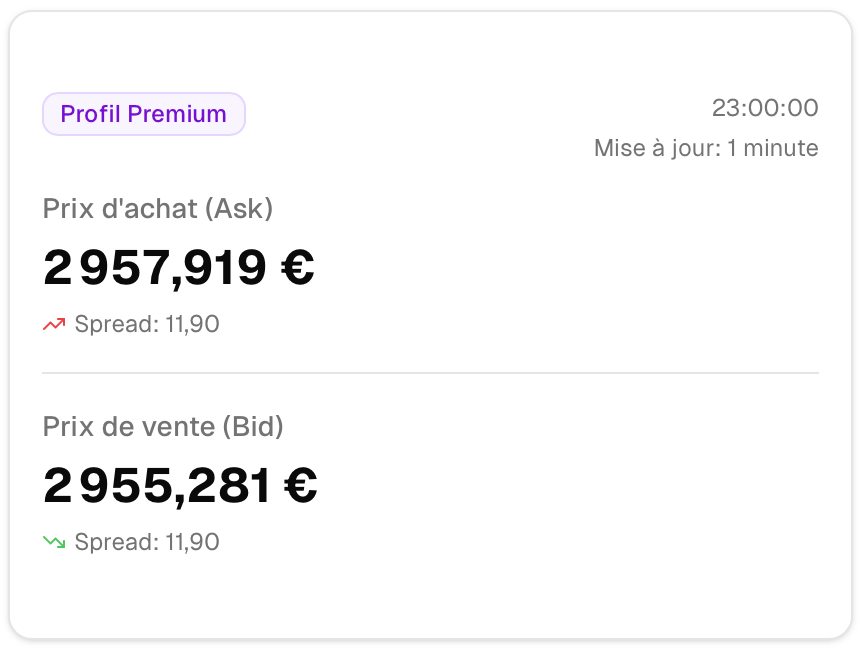Click the leading digit 2 of ask price
866x650 pixels.
coord(57,267)
